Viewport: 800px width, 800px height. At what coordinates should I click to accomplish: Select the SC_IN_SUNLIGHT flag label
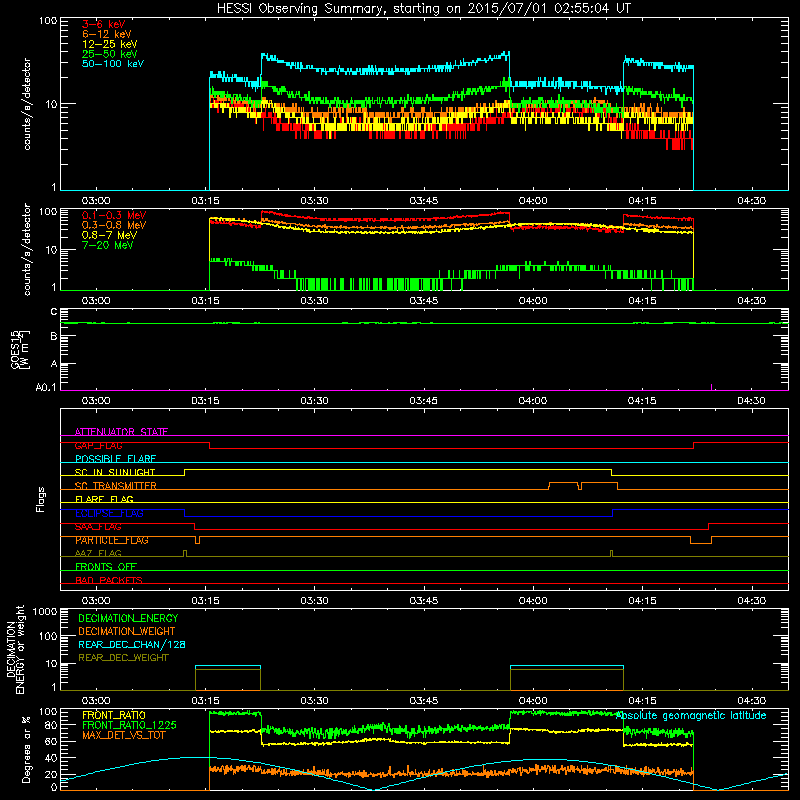click(x=115, y=472)
